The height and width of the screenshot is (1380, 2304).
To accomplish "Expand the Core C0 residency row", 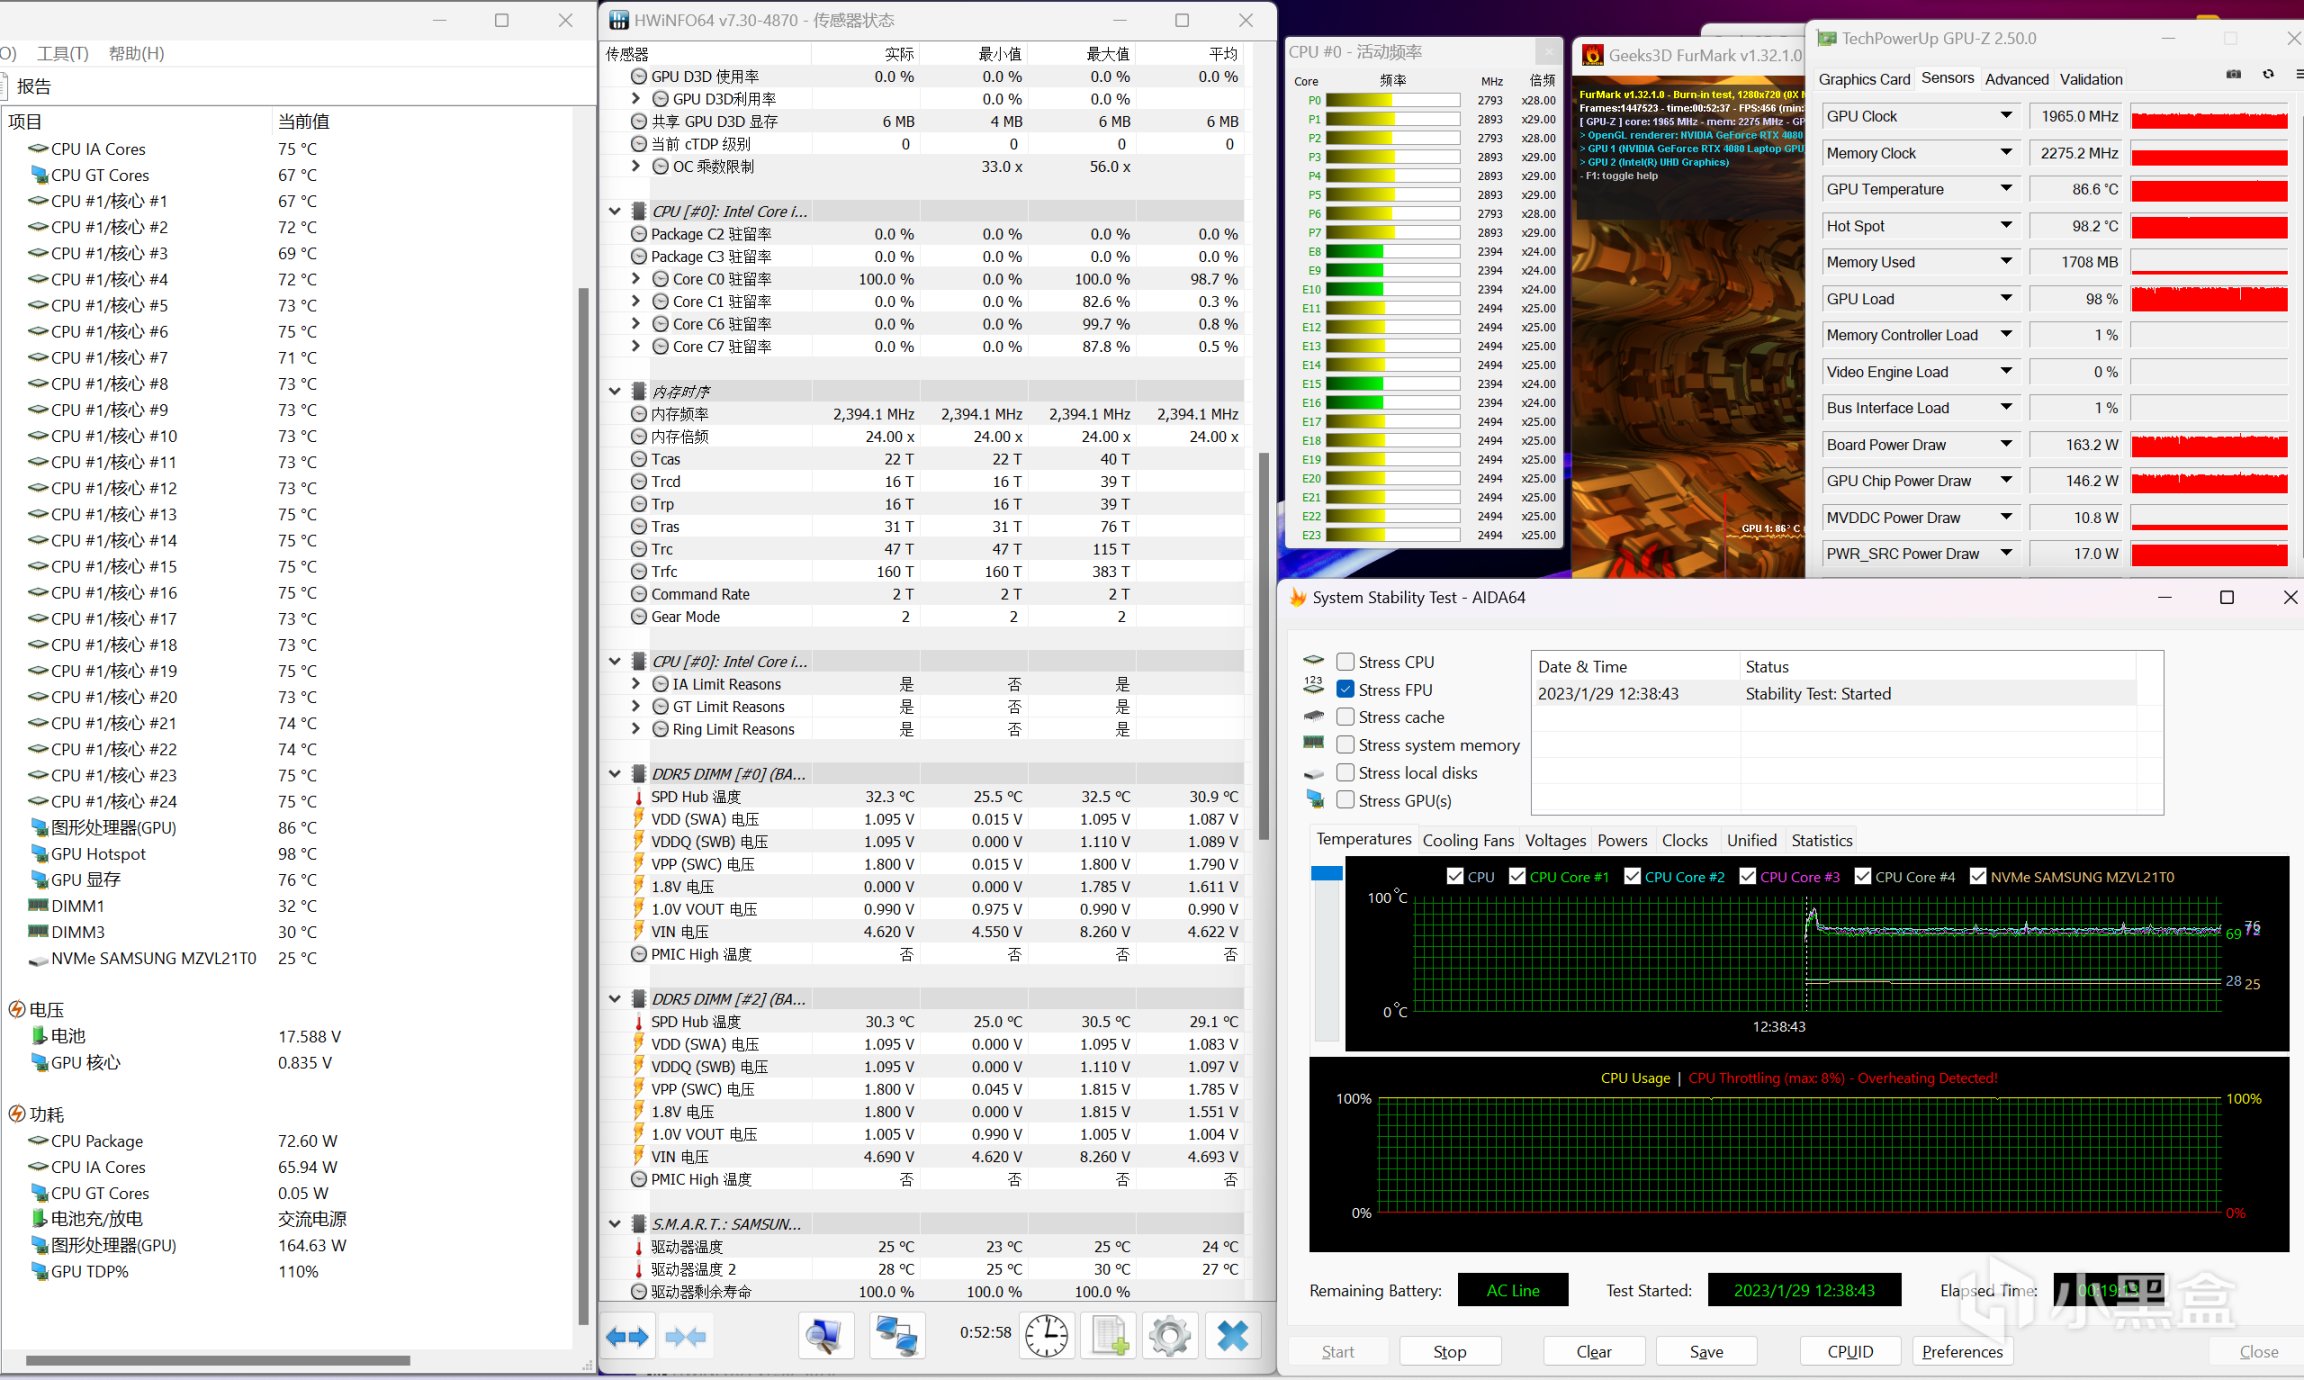I will point(636,279).
